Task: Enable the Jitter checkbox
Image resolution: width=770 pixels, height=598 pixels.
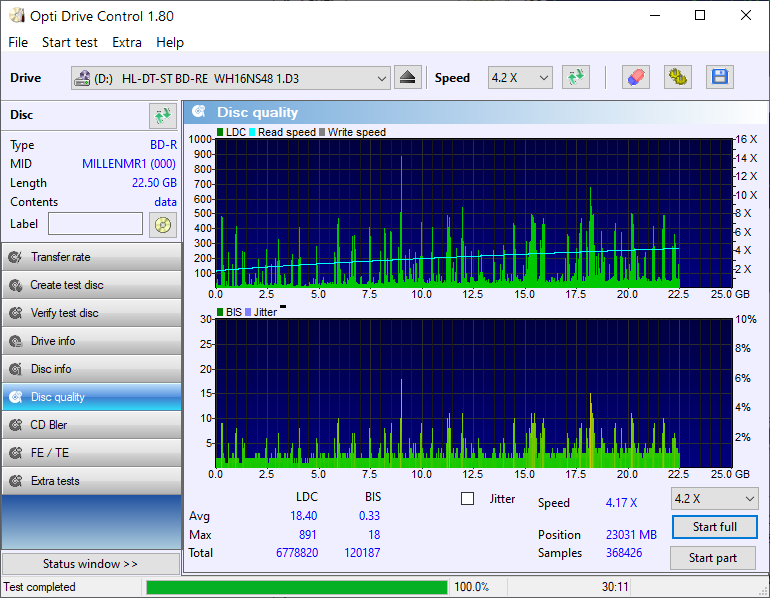Action: 468,499
